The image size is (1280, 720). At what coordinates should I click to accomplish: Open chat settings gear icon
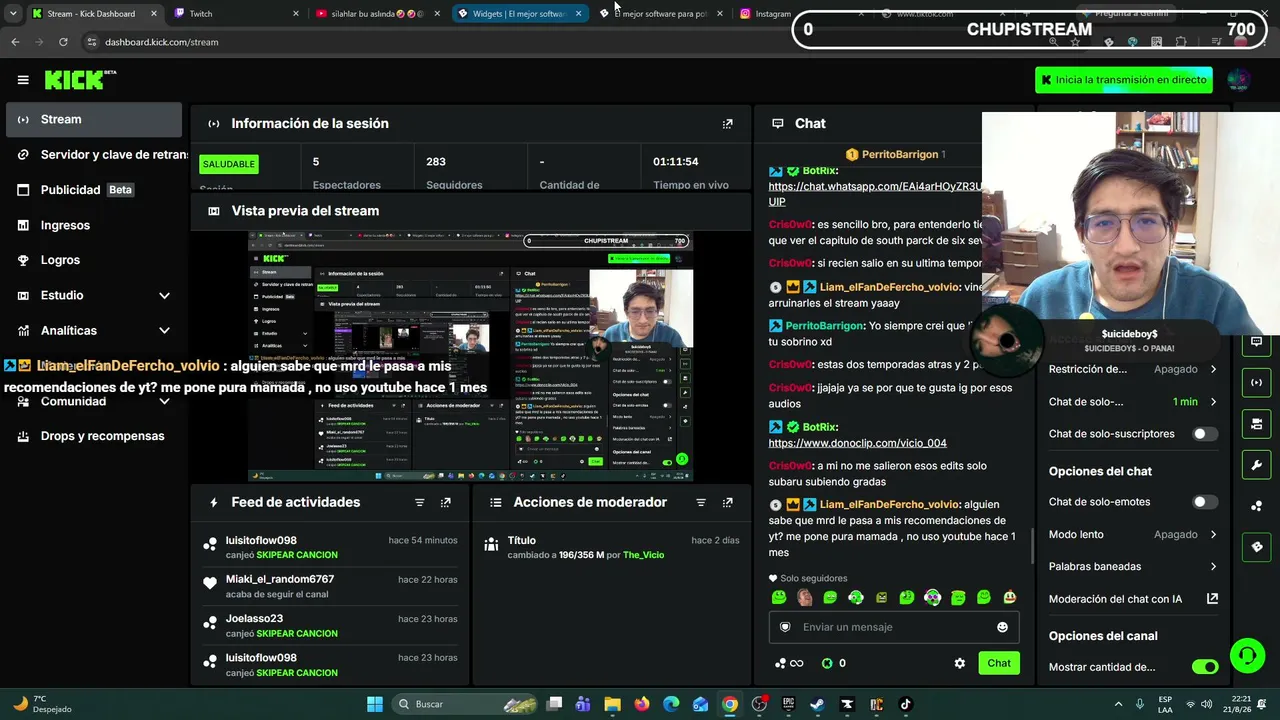pyautogui.click(x=960, y=663)
